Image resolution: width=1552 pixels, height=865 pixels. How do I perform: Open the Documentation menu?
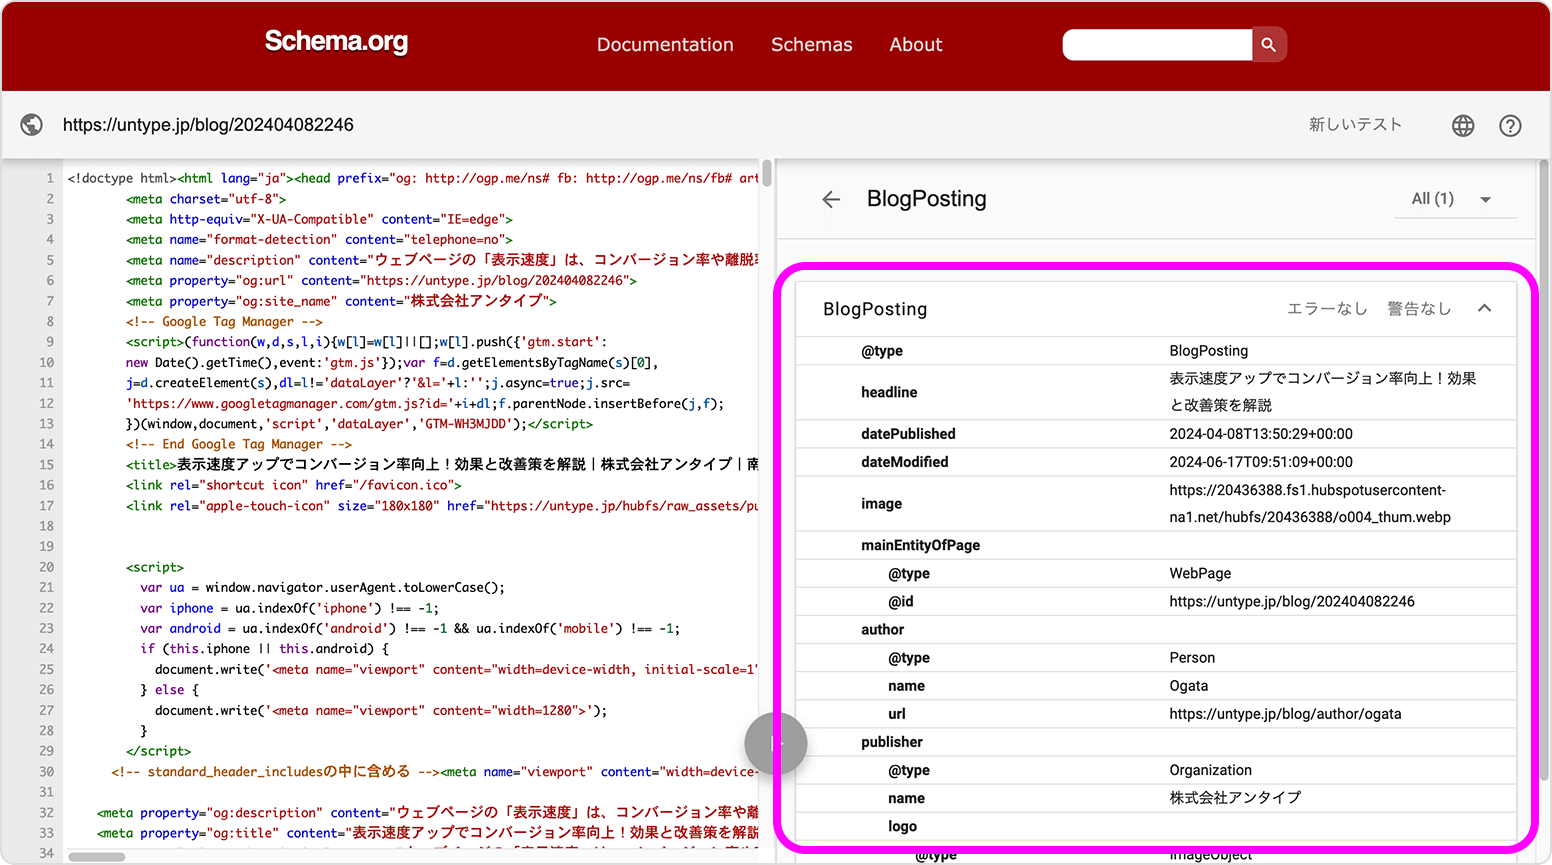(x=665, y=45)
